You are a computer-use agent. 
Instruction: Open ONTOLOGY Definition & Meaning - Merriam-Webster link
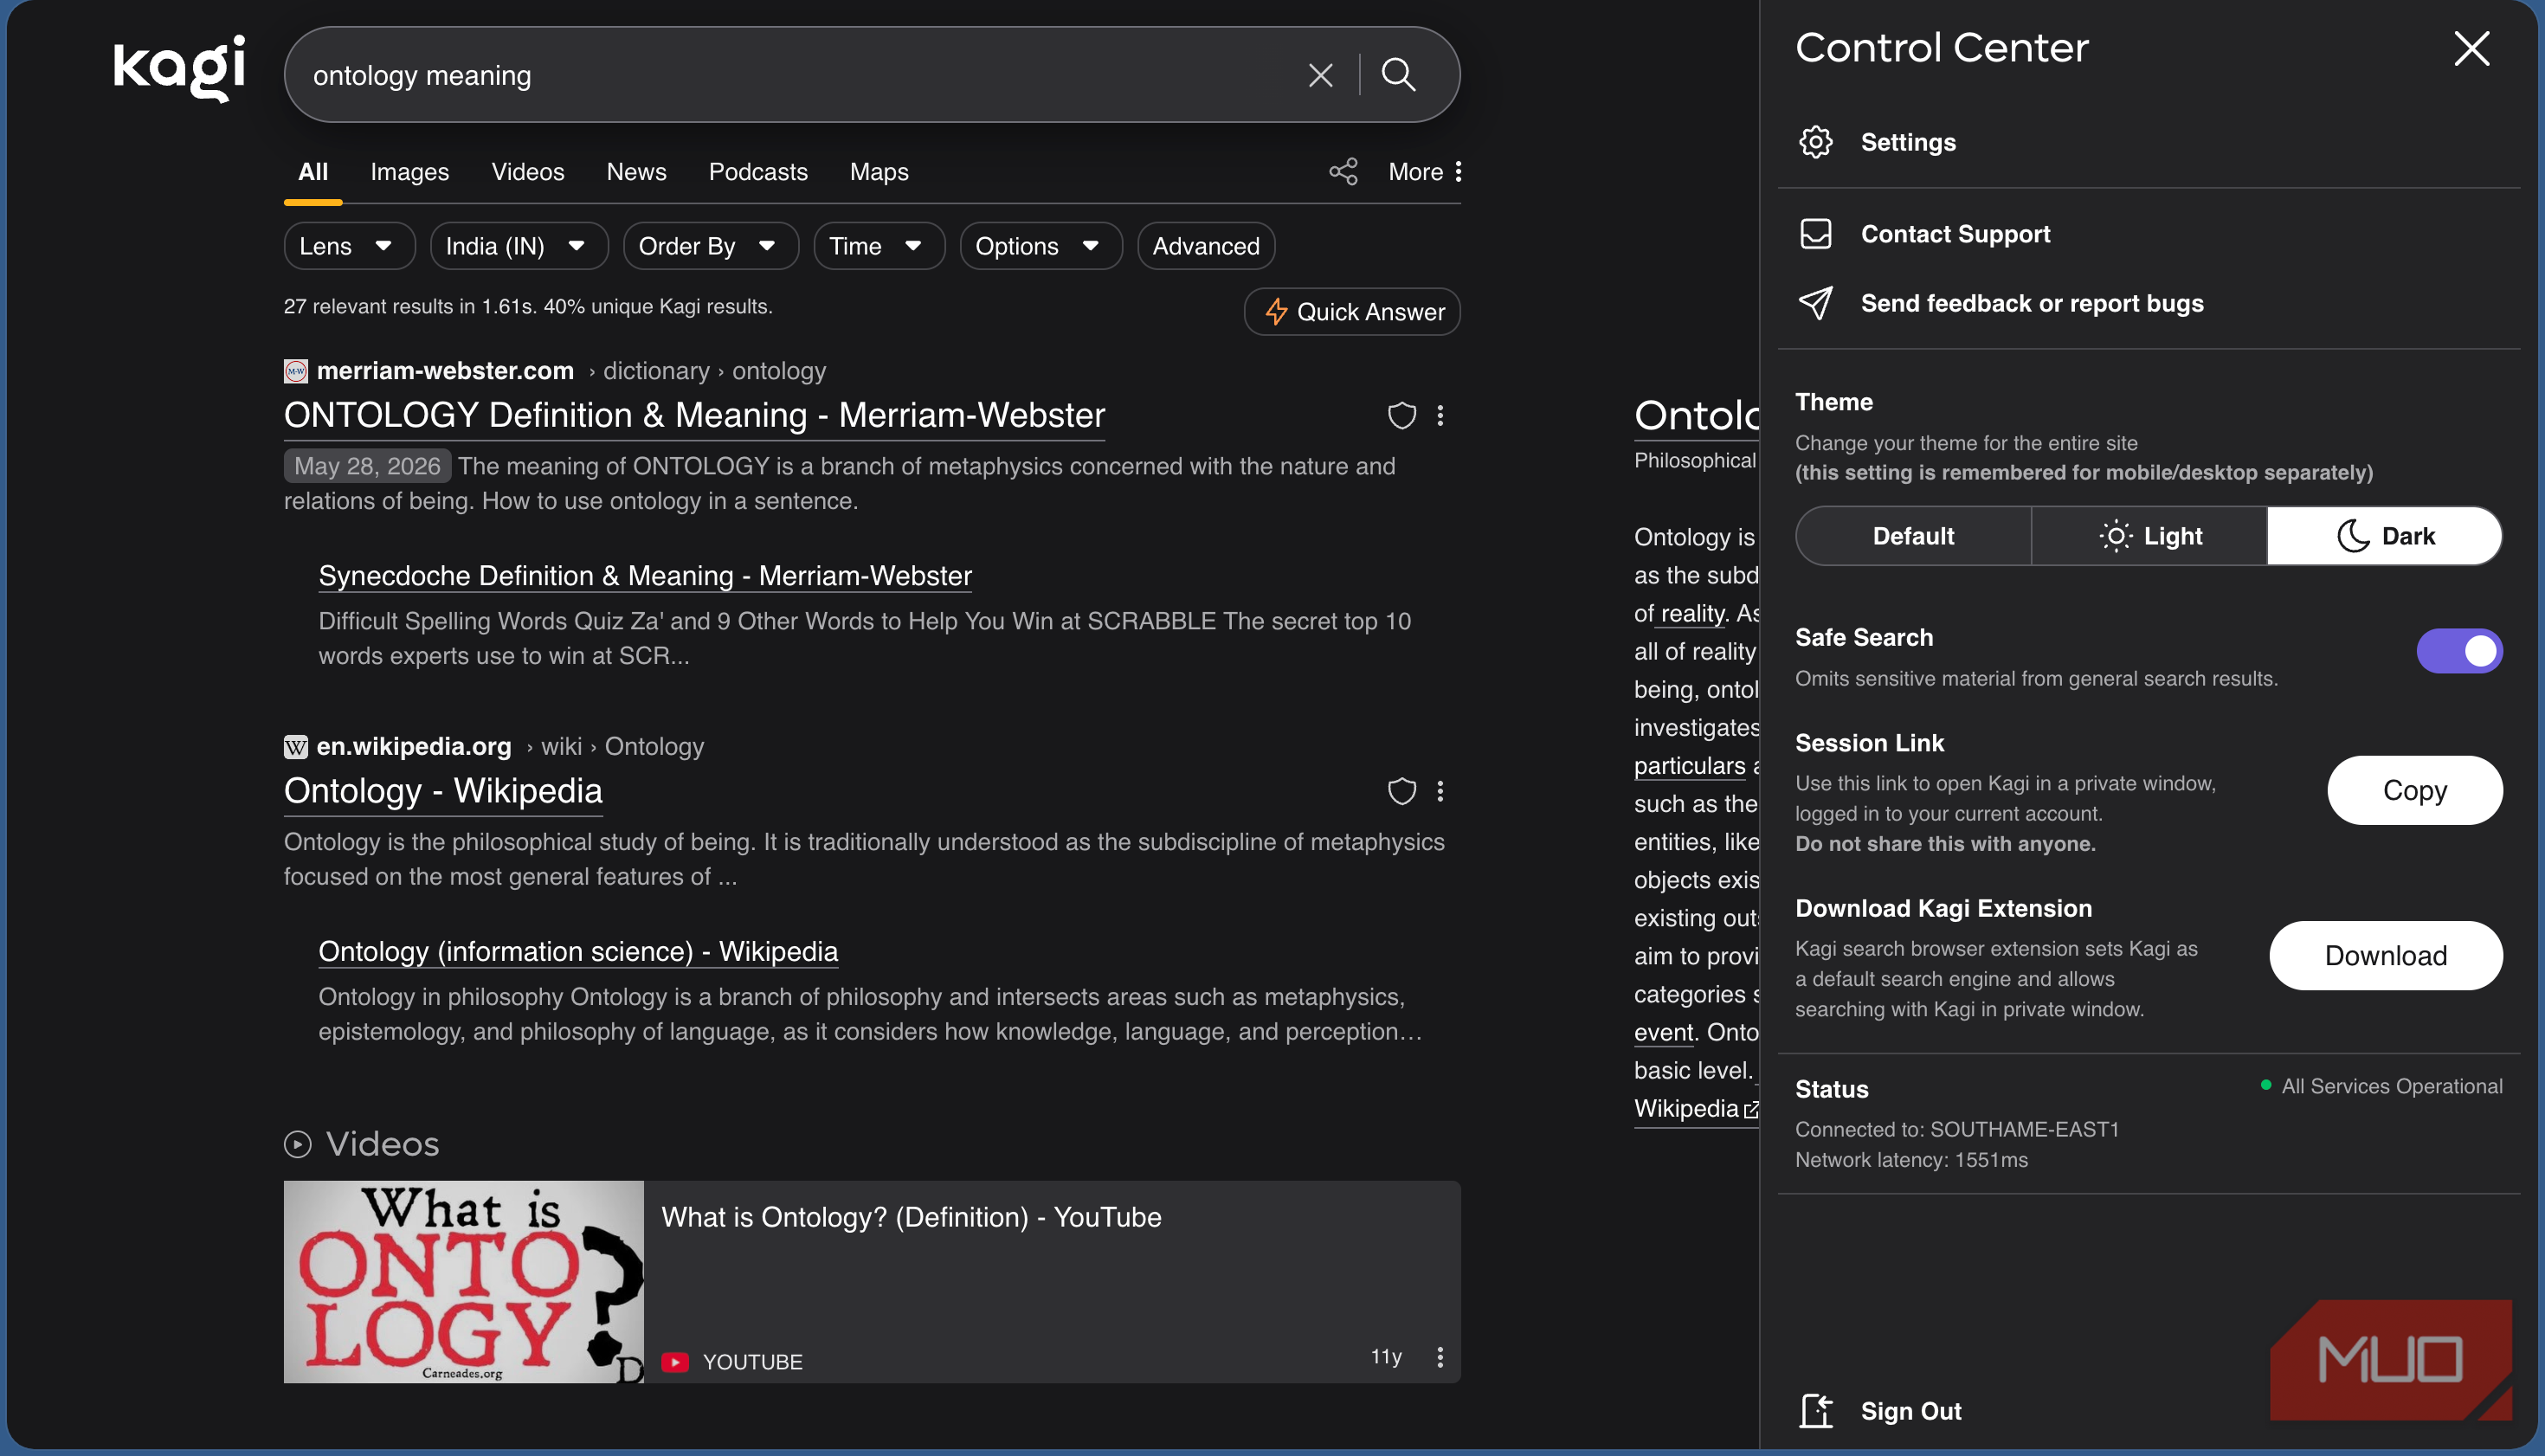coord(694,415)
